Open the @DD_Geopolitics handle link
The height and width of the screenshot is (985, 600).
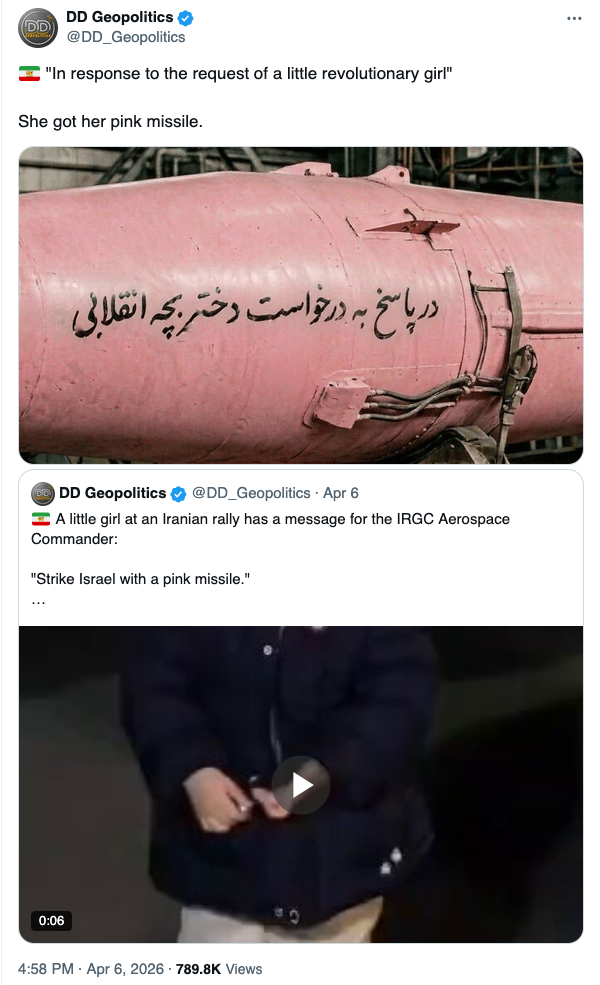[x=126, y=37]
